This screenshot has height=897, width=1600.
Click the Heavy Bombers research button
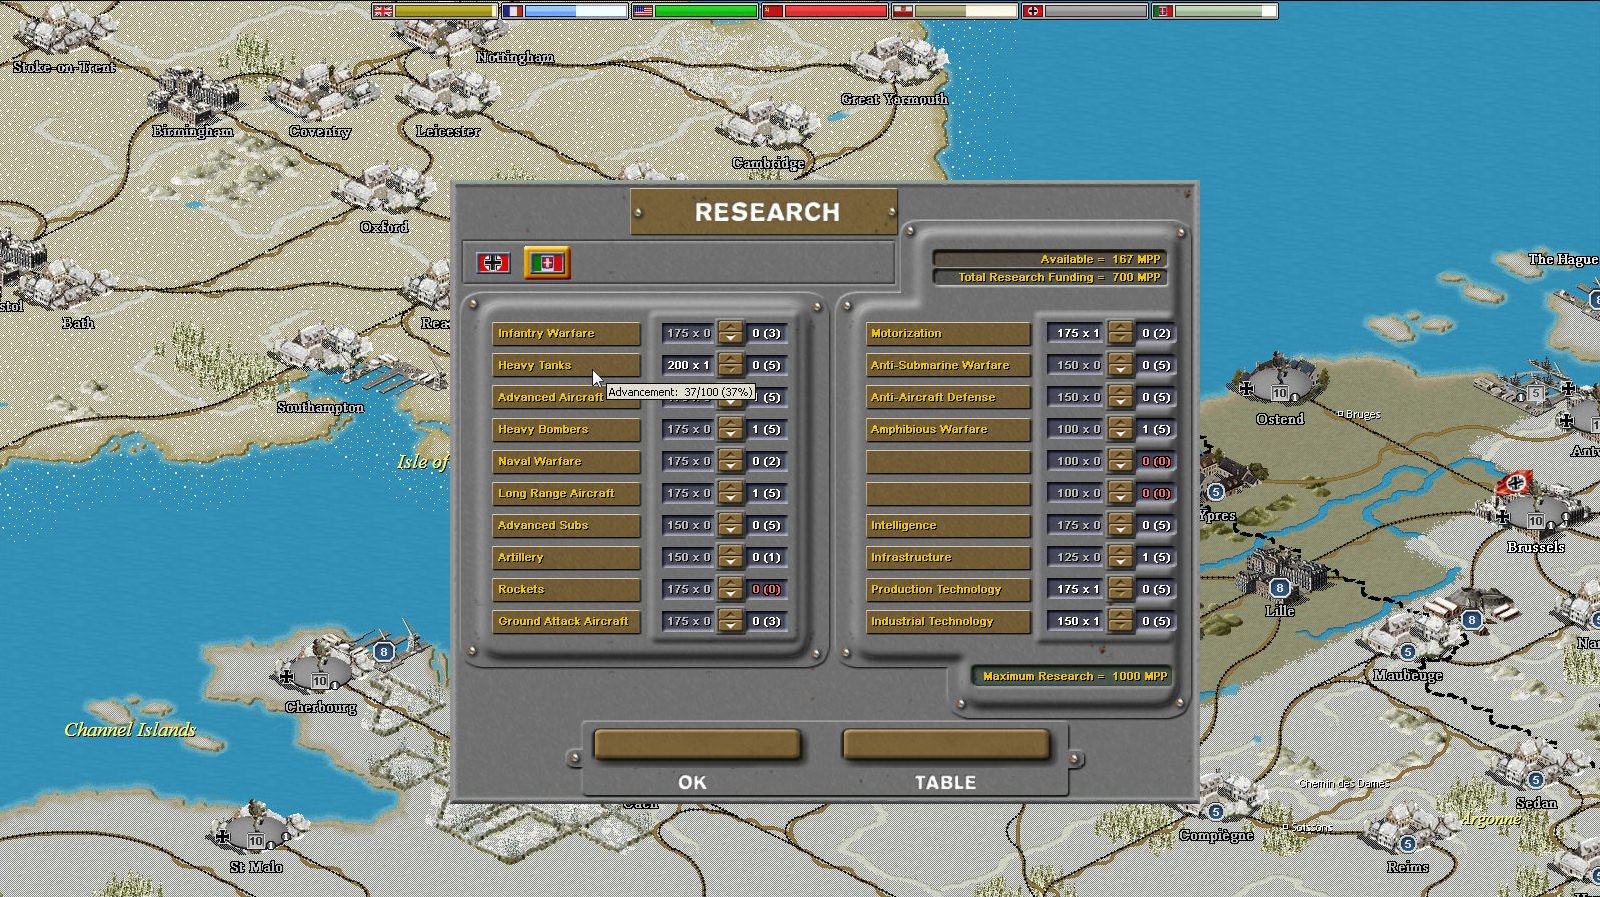tap(566, 429)
